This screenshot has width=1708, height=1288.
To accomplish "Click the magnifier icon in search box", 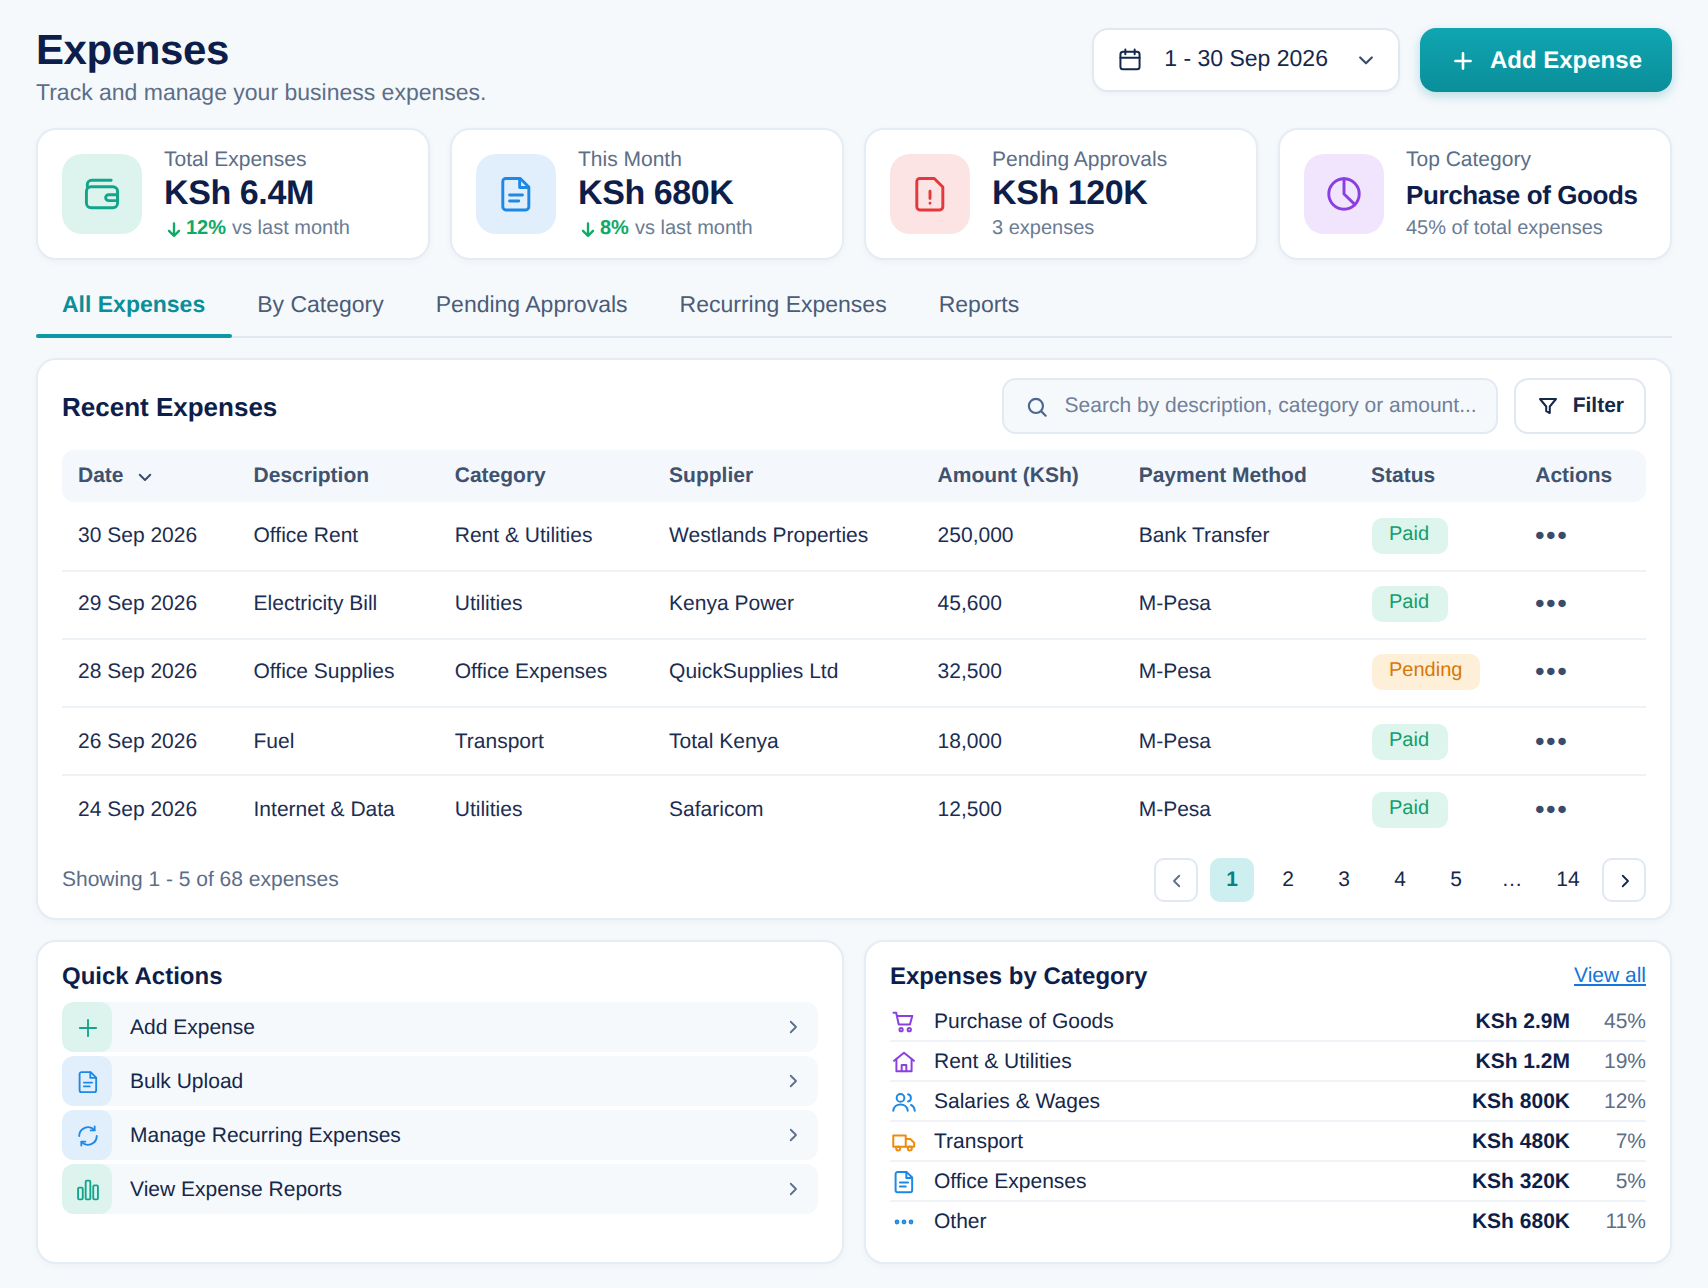I will tap(1037, 407).
